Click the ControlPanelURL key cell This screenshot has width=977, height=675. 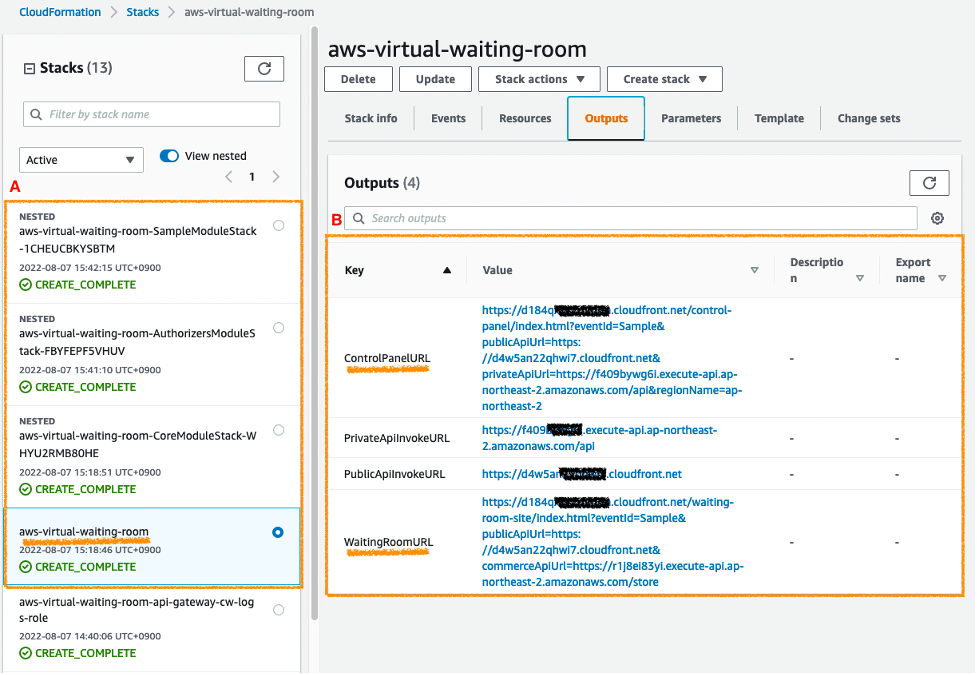click(x=387, y=358)
